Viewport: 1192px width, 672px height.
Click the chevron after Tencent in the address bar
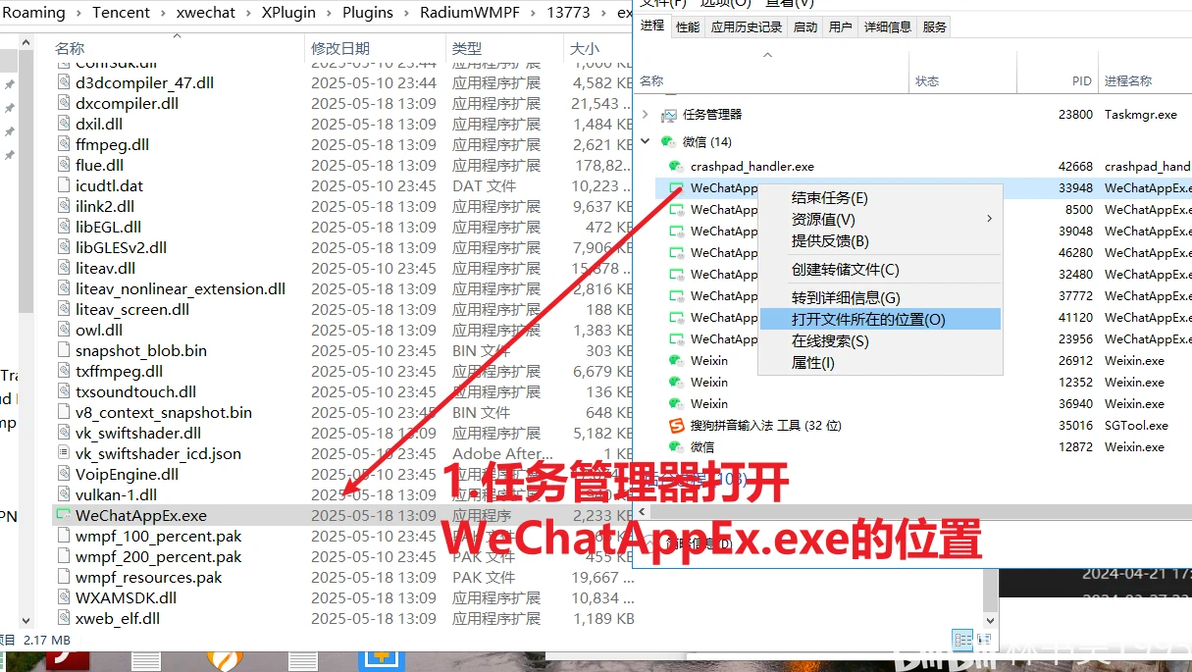[163, 13]
